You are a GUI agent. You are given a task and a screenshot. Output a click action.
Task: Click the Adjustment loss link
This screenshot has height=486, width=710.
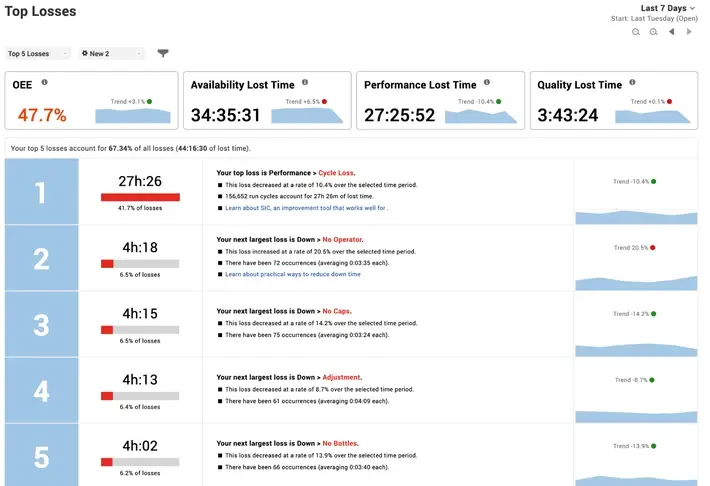pos(341,377)
